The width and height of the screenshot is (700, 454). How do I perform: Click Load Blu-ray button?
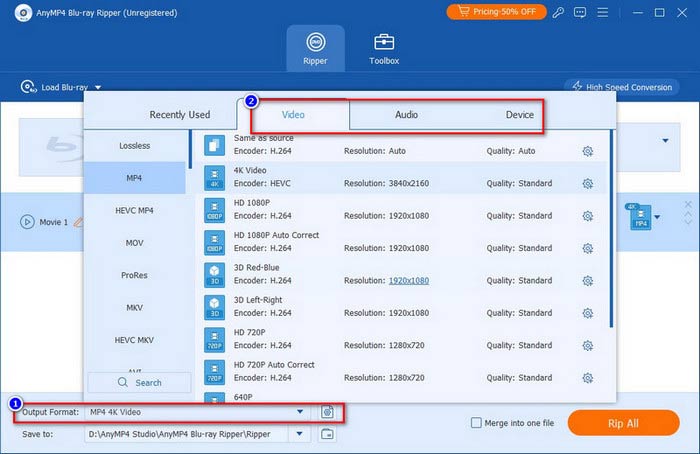click(x=54, y=87)
